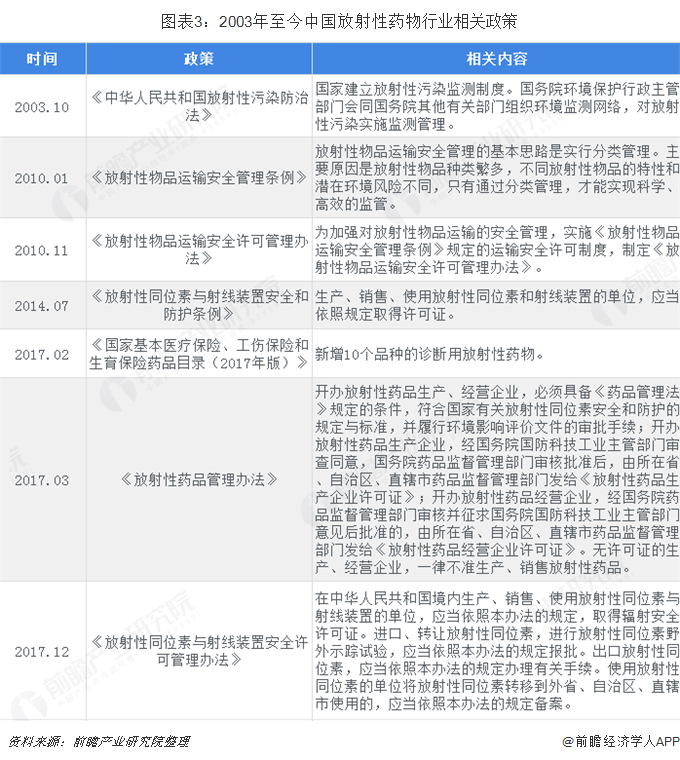
Task: Click the 2003.10 date cell
Action: [x=42, y=107]
